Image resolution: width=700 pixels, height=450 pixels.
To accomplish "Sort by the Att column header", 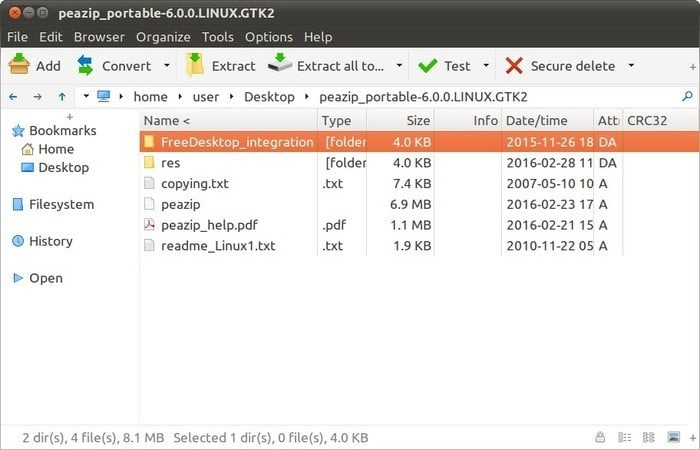I will click(x=608, y=121).
